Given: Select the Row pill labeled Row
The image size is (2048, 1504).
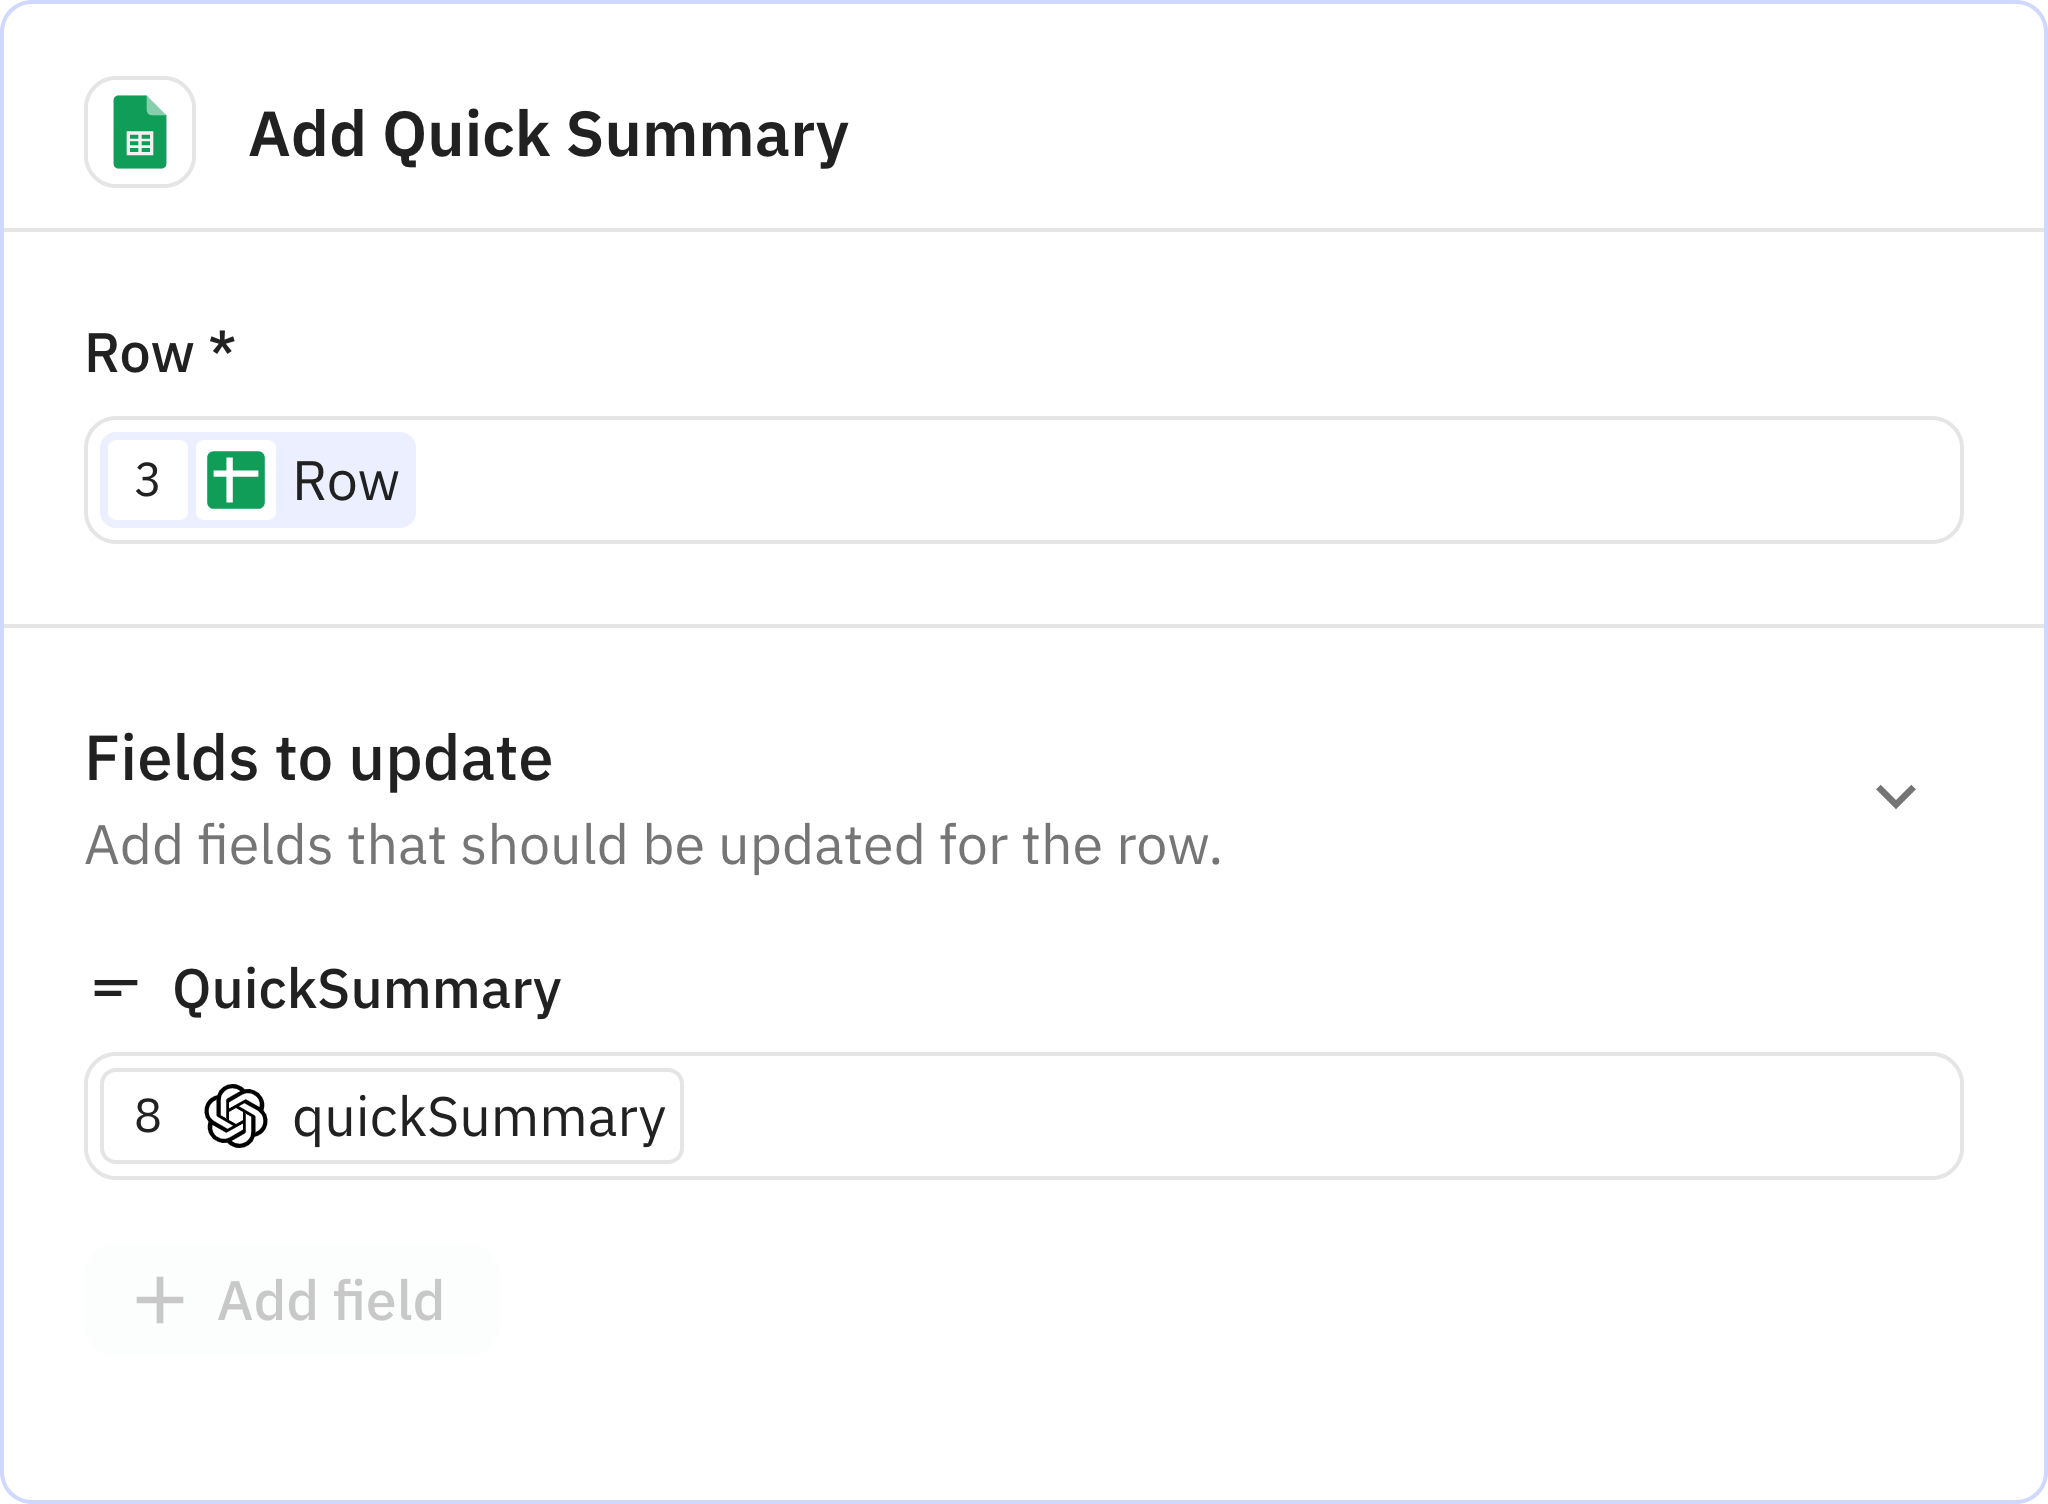Looking at the screenshot, I should (x=344, y=481).
